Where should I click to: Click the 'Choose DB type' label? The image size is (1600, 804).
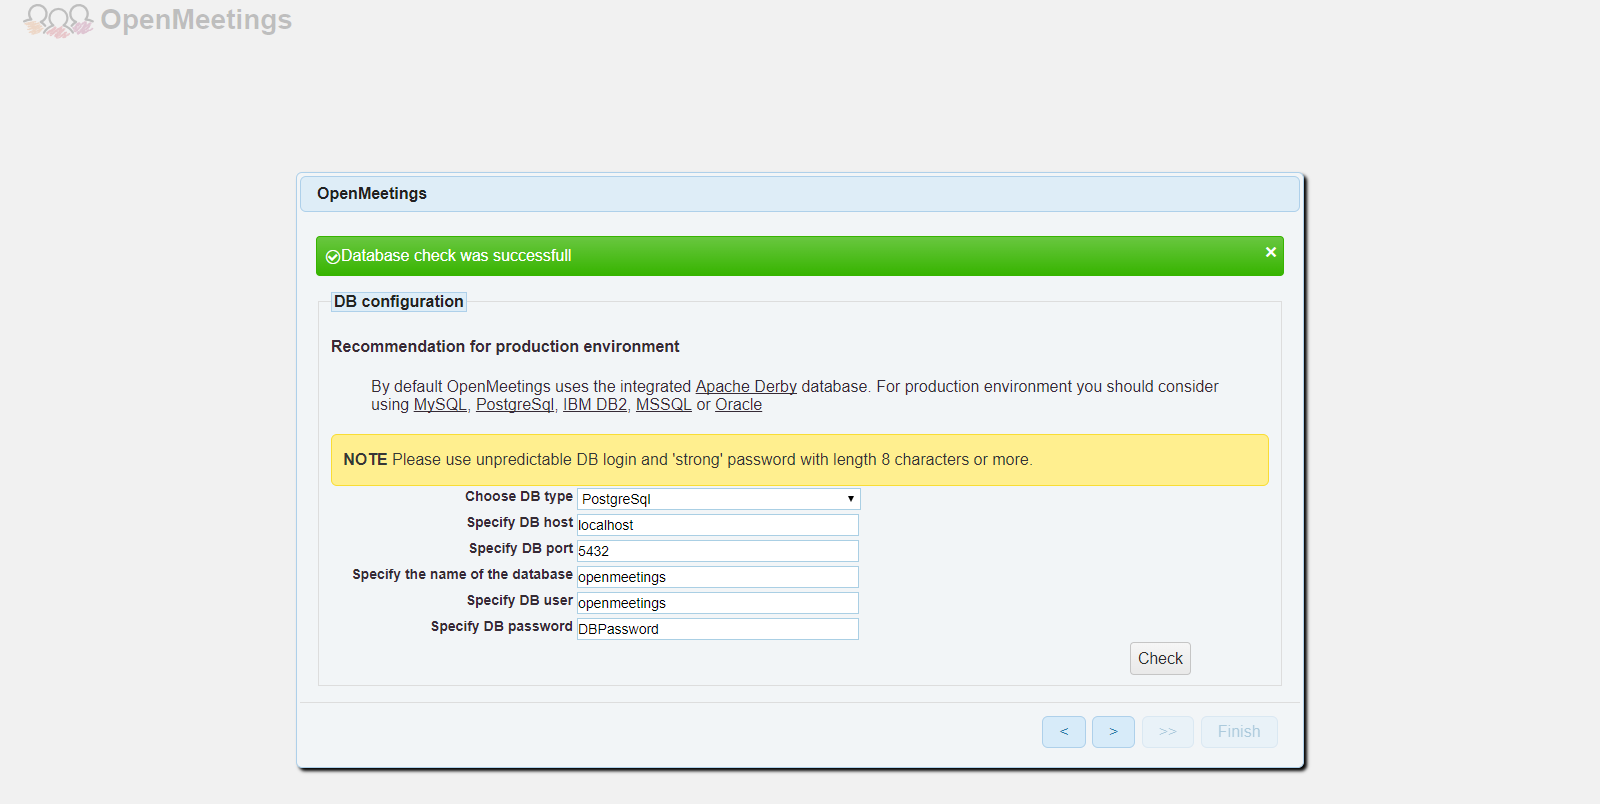(x=519, y=496)
